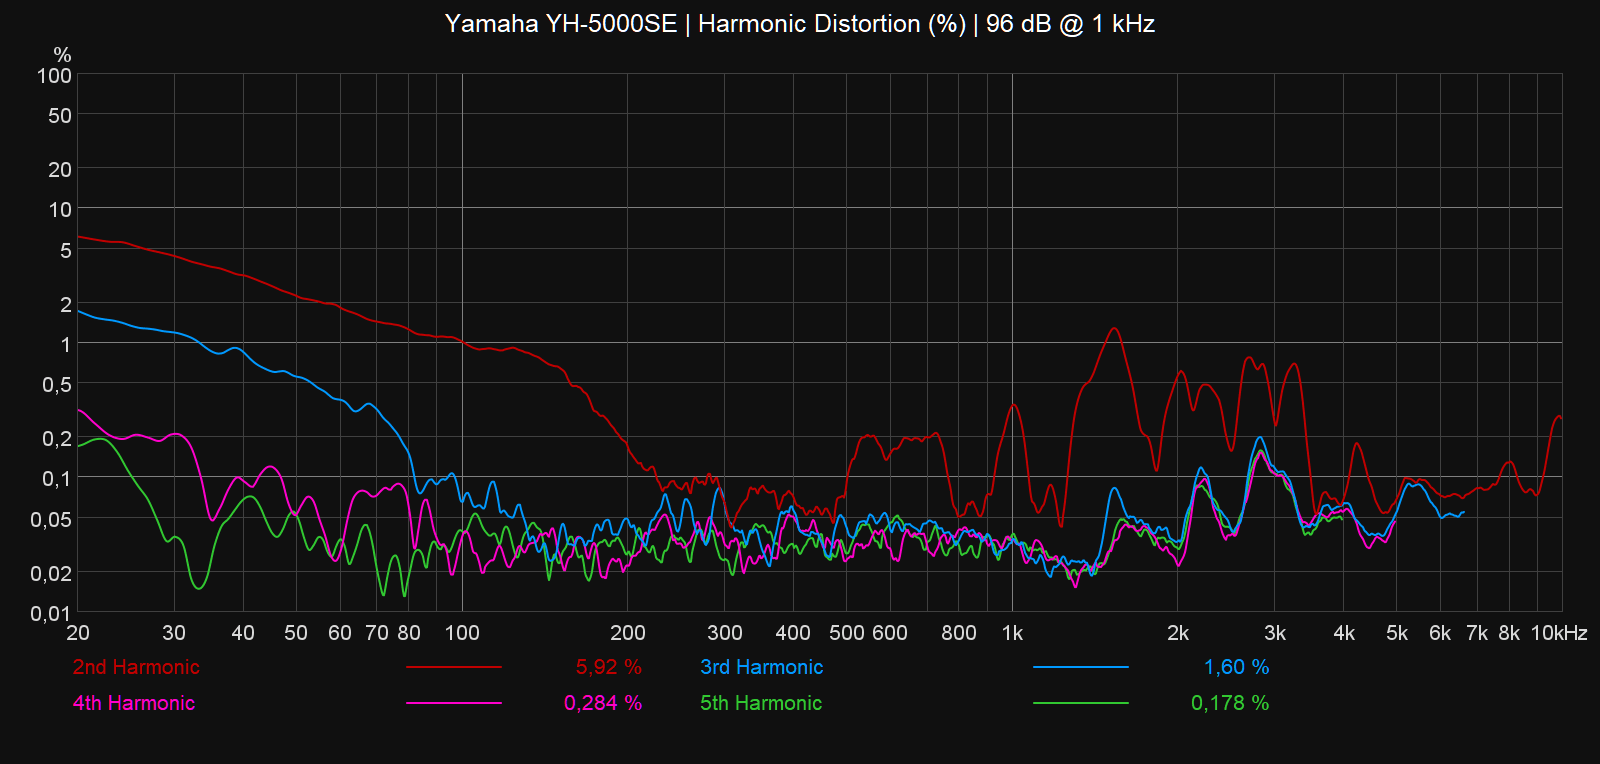Click the 5,92 % value in legend

tap(608, 667)
